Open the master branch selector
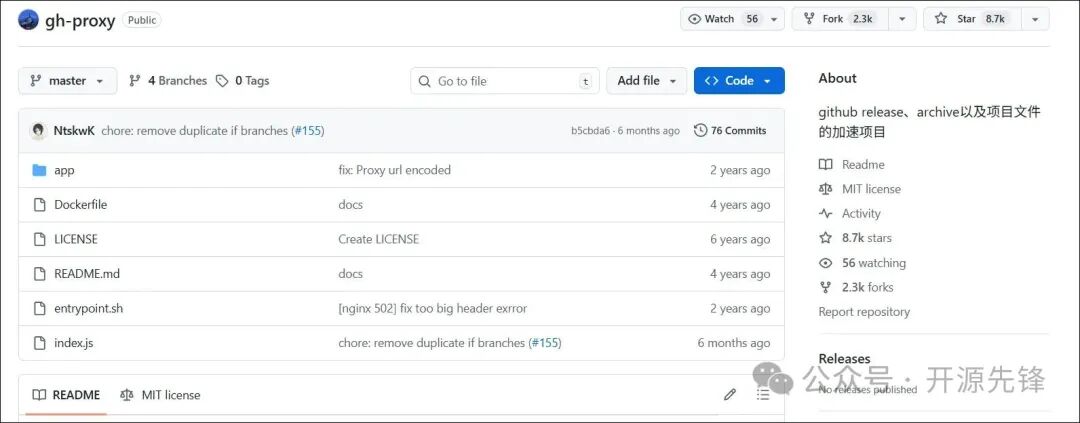Viewport: 1080px width, 423px height. pos(68,81)
